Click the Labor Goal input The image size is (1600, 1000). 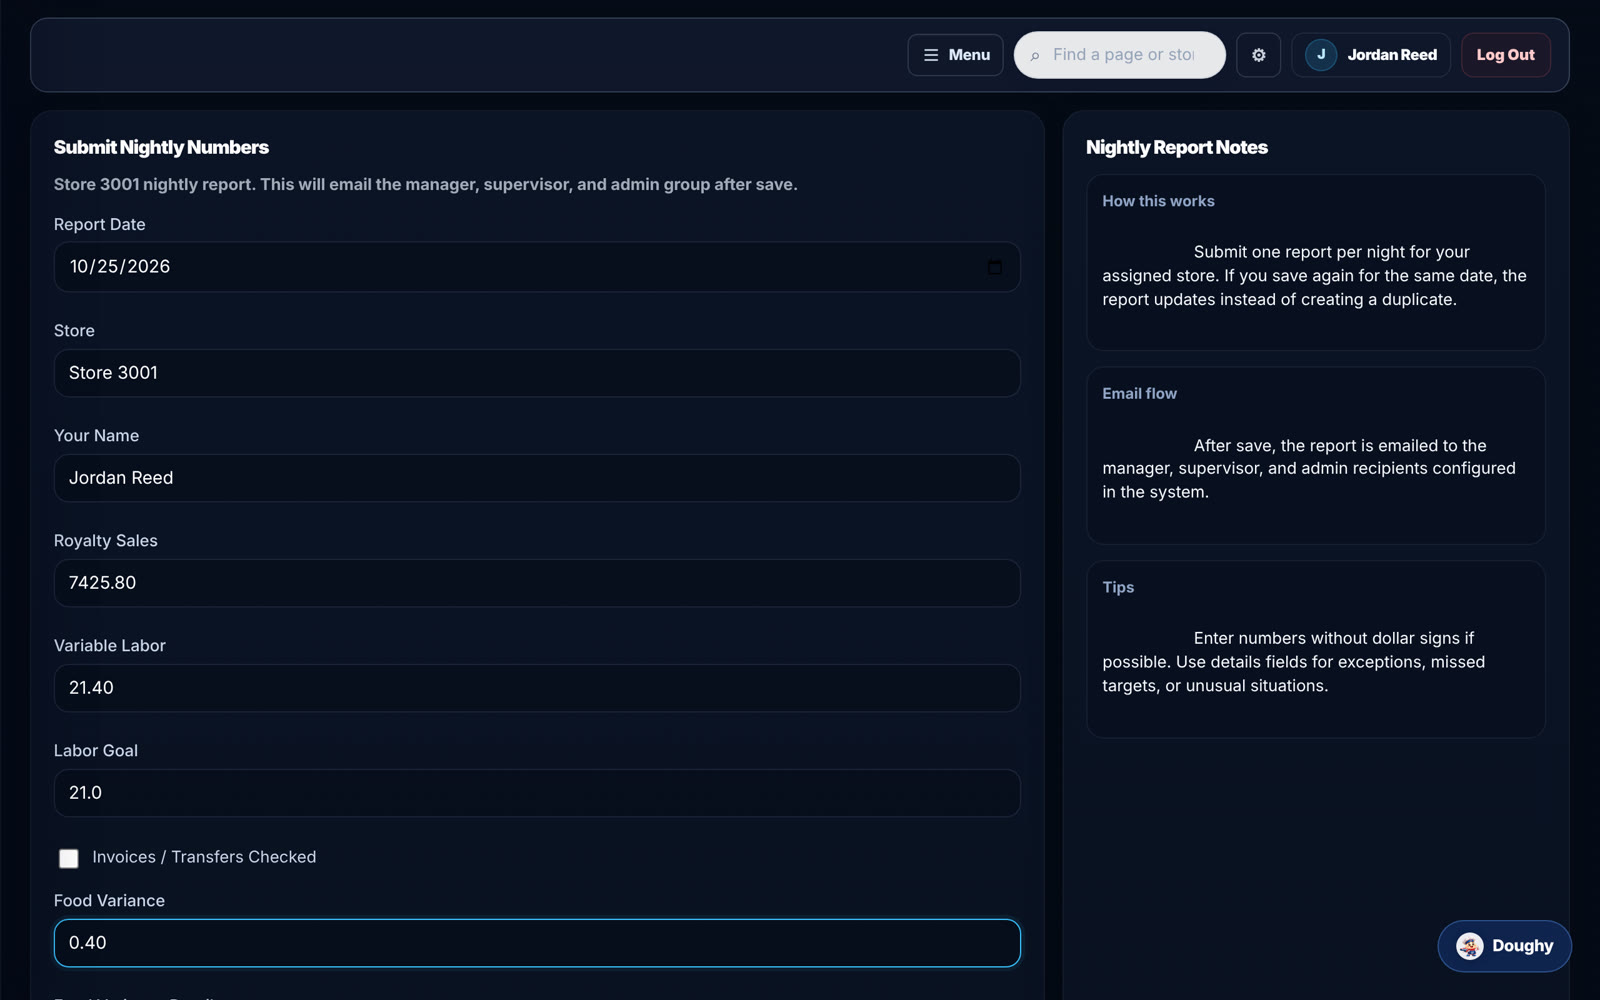(x=537, y=793)
